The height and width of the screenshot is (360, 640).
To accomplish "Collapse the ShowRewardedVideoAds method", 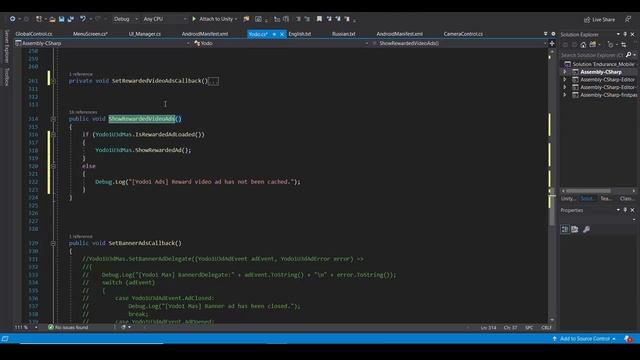I will 53,119.
